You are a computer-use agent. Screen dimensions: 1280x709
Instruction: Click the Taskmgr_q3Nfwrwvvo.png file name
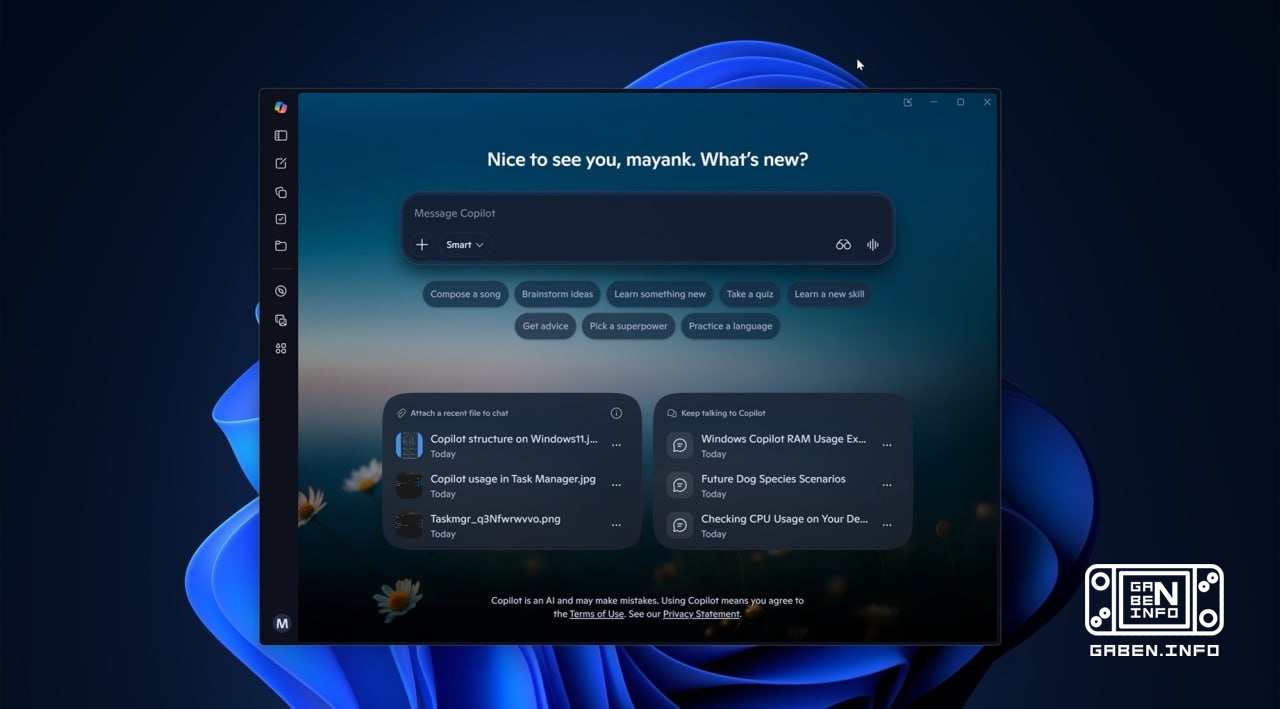point(495,519)
